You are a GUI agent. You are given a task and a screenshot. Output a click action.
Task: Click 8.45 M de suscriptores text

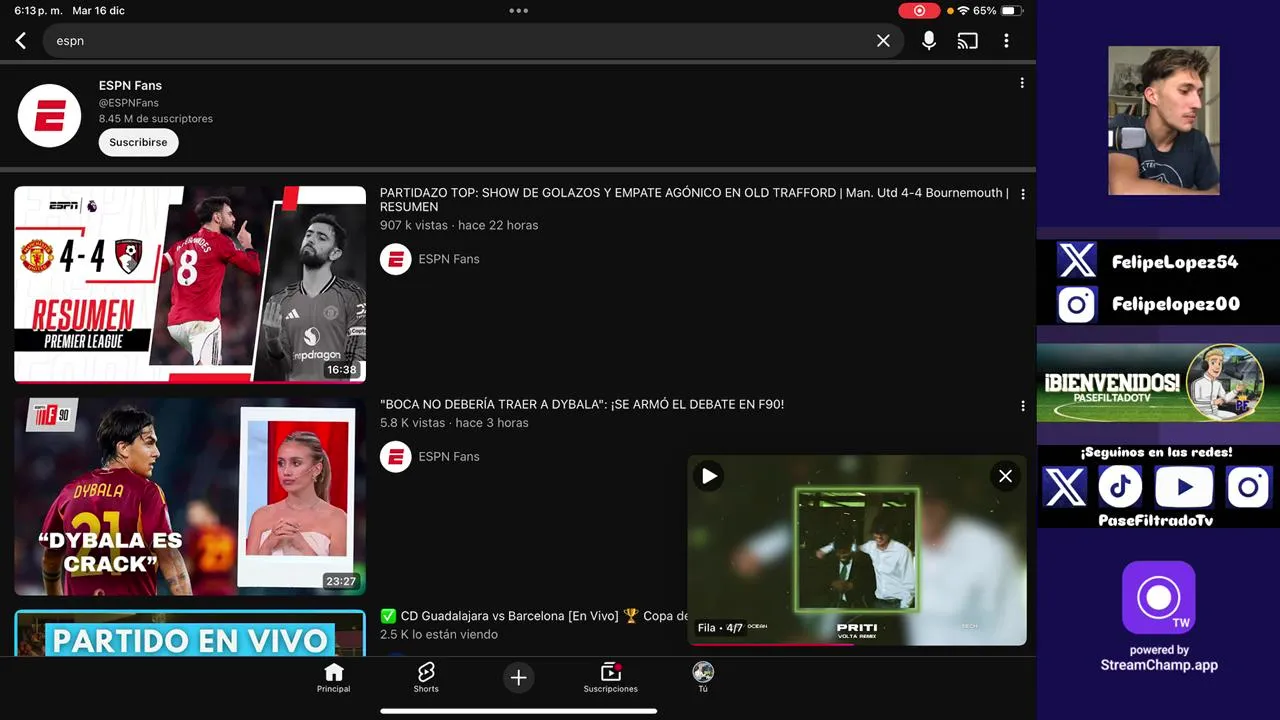tap(156, 119)
